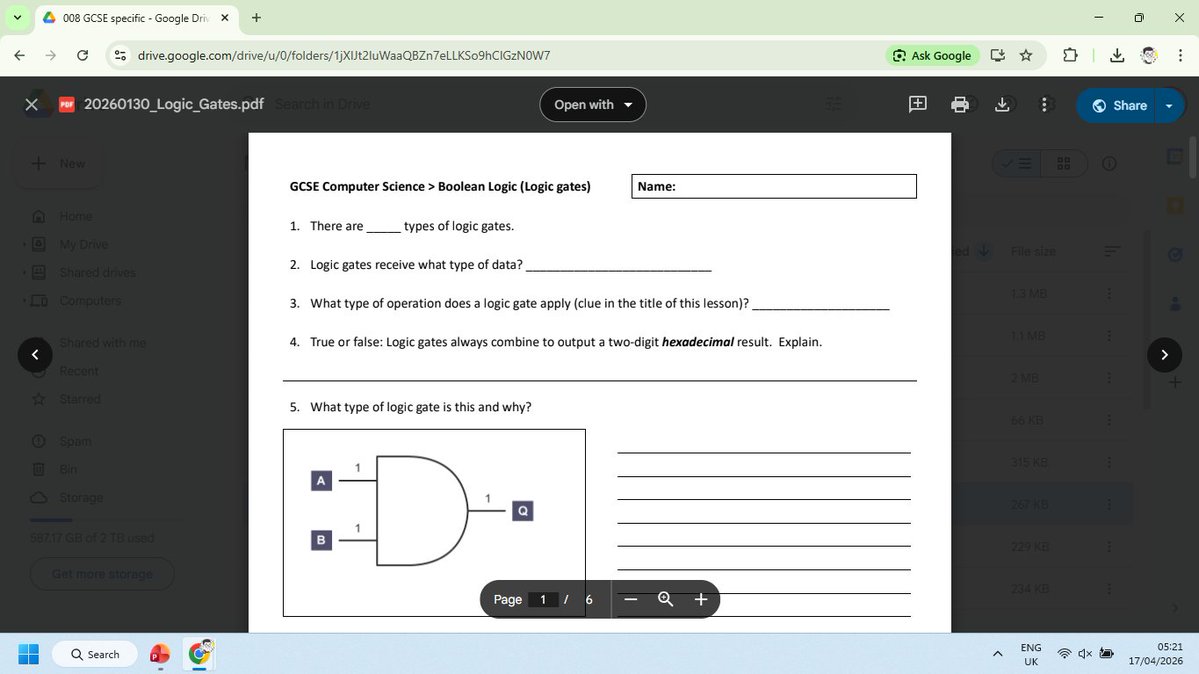Print the PDF with the printer icon
This screenshot has height=674, width=1199.
pyautogui.click(x=960, y=105)
